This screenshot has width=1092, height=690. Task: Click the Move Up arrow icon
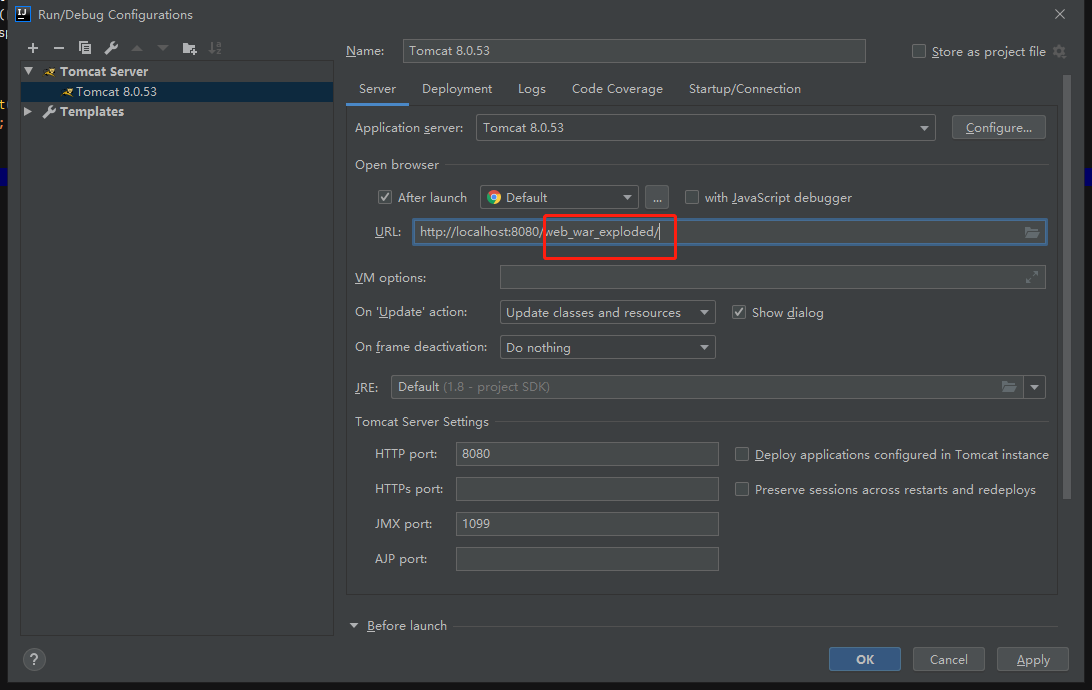(x=137, y=48)
